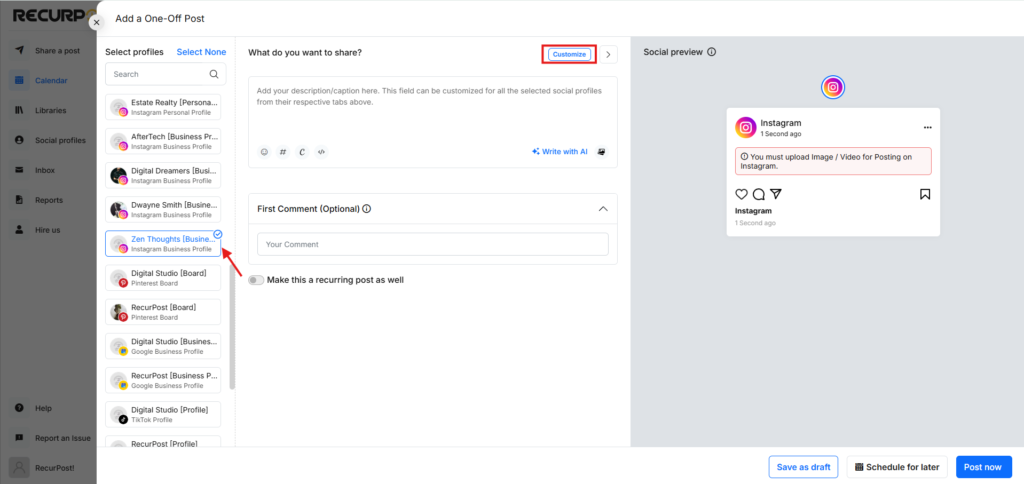
Task: Click the Post now button
Action: (984, 467)
